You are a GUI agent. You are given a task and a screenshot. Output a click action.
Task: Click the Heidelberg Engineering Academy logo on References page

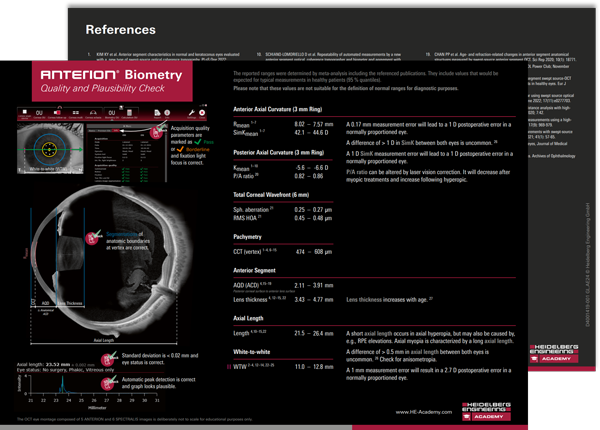tap(554, 353)
